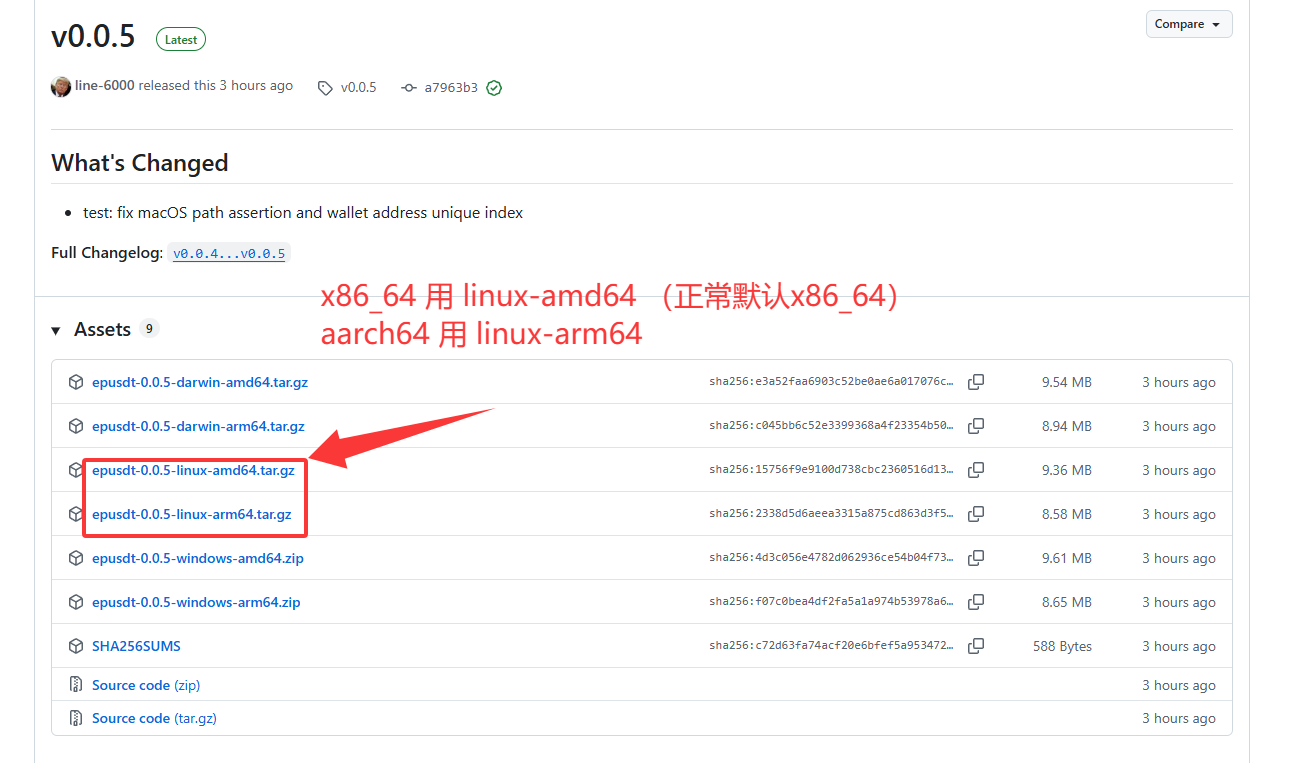Click the green verified commit checkmark icon
The height and width of the screenshot is (763, 1313).
point(494,88)
